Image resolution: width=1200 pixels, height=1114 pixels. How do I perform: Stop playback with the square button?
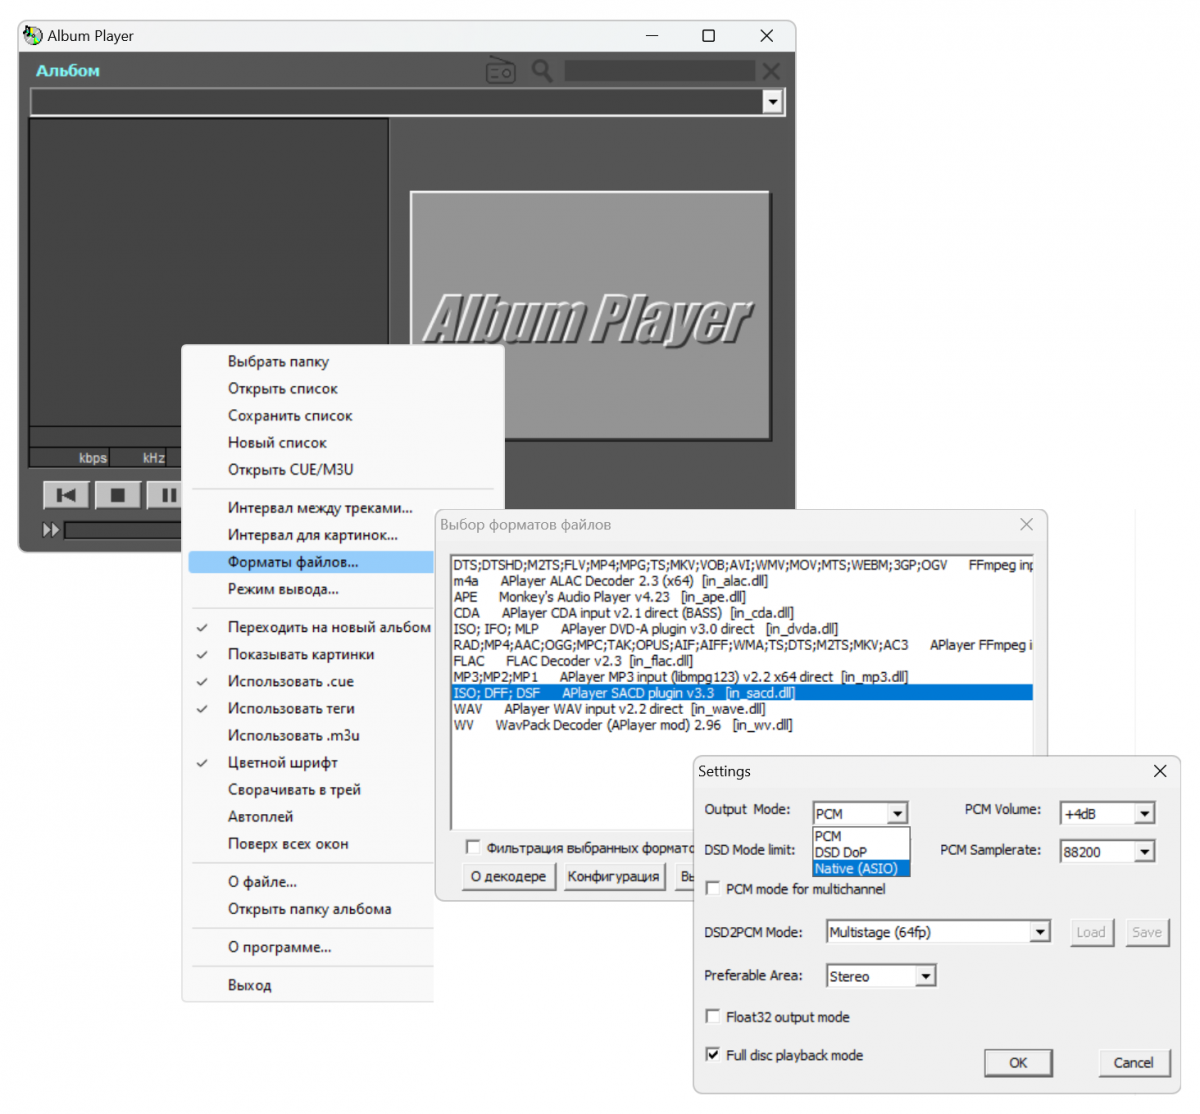(118, 495)
